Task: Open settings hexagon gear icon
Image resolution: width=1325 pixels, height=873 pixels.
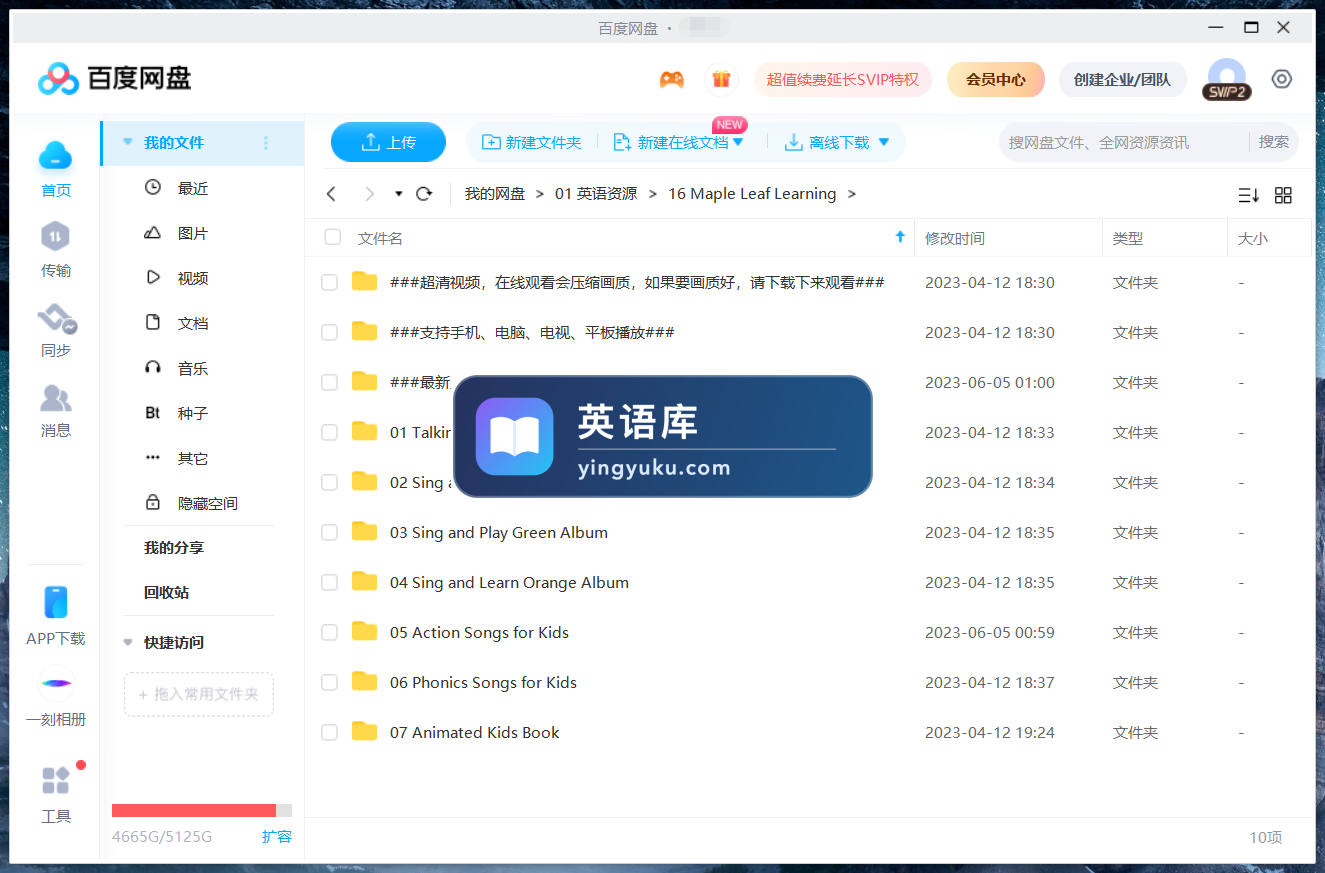Action: tap(1282, 79)
